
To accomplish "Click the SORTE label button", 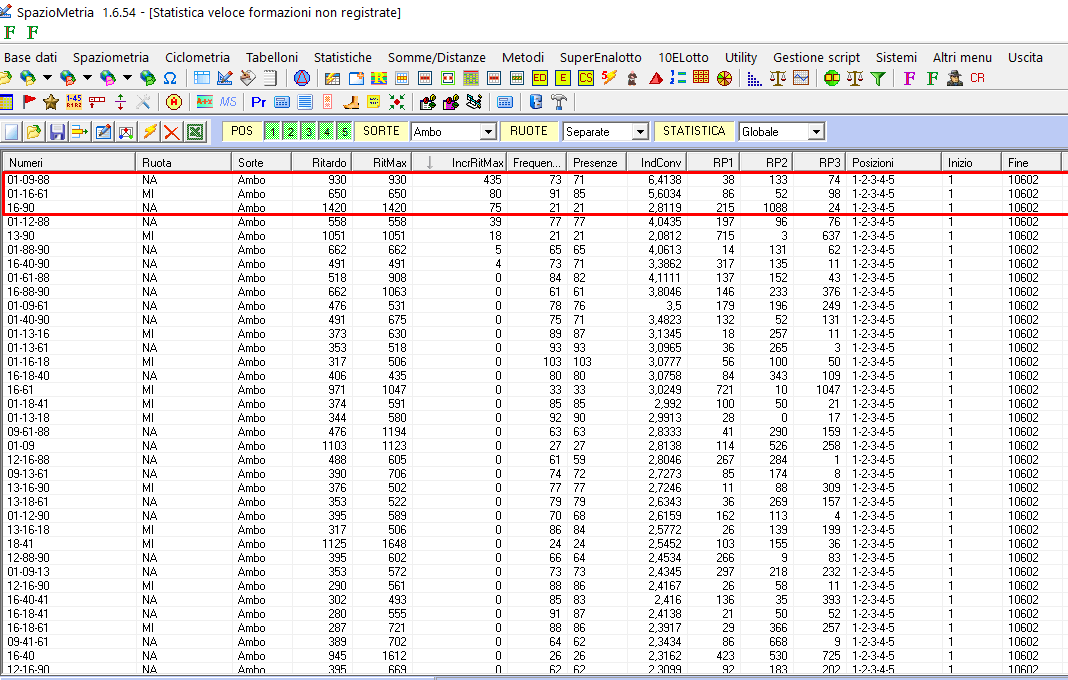I will click(x=381, y=132).
